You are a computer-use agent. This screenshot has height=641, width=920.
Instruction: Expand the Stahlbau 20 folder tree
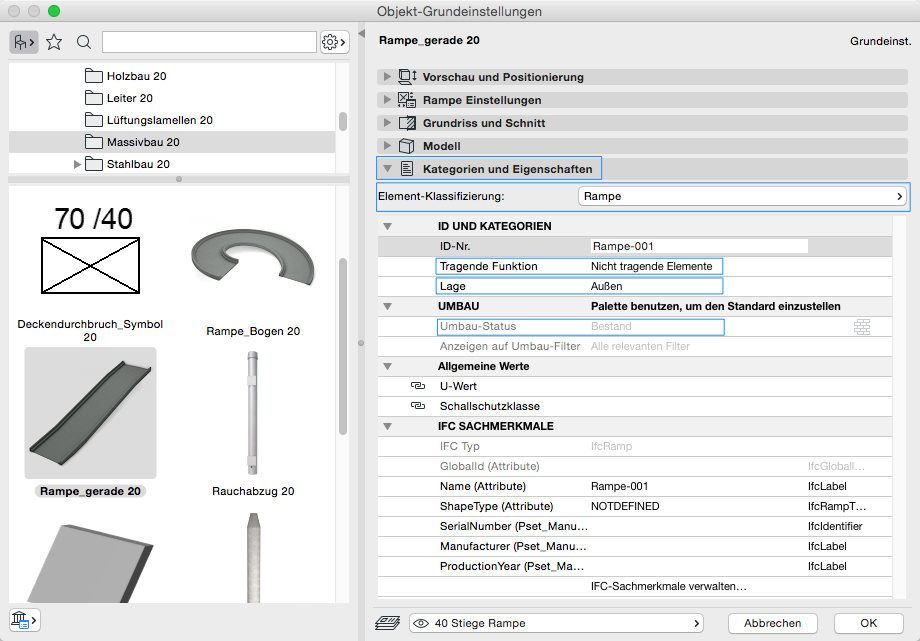coord(78,164)
